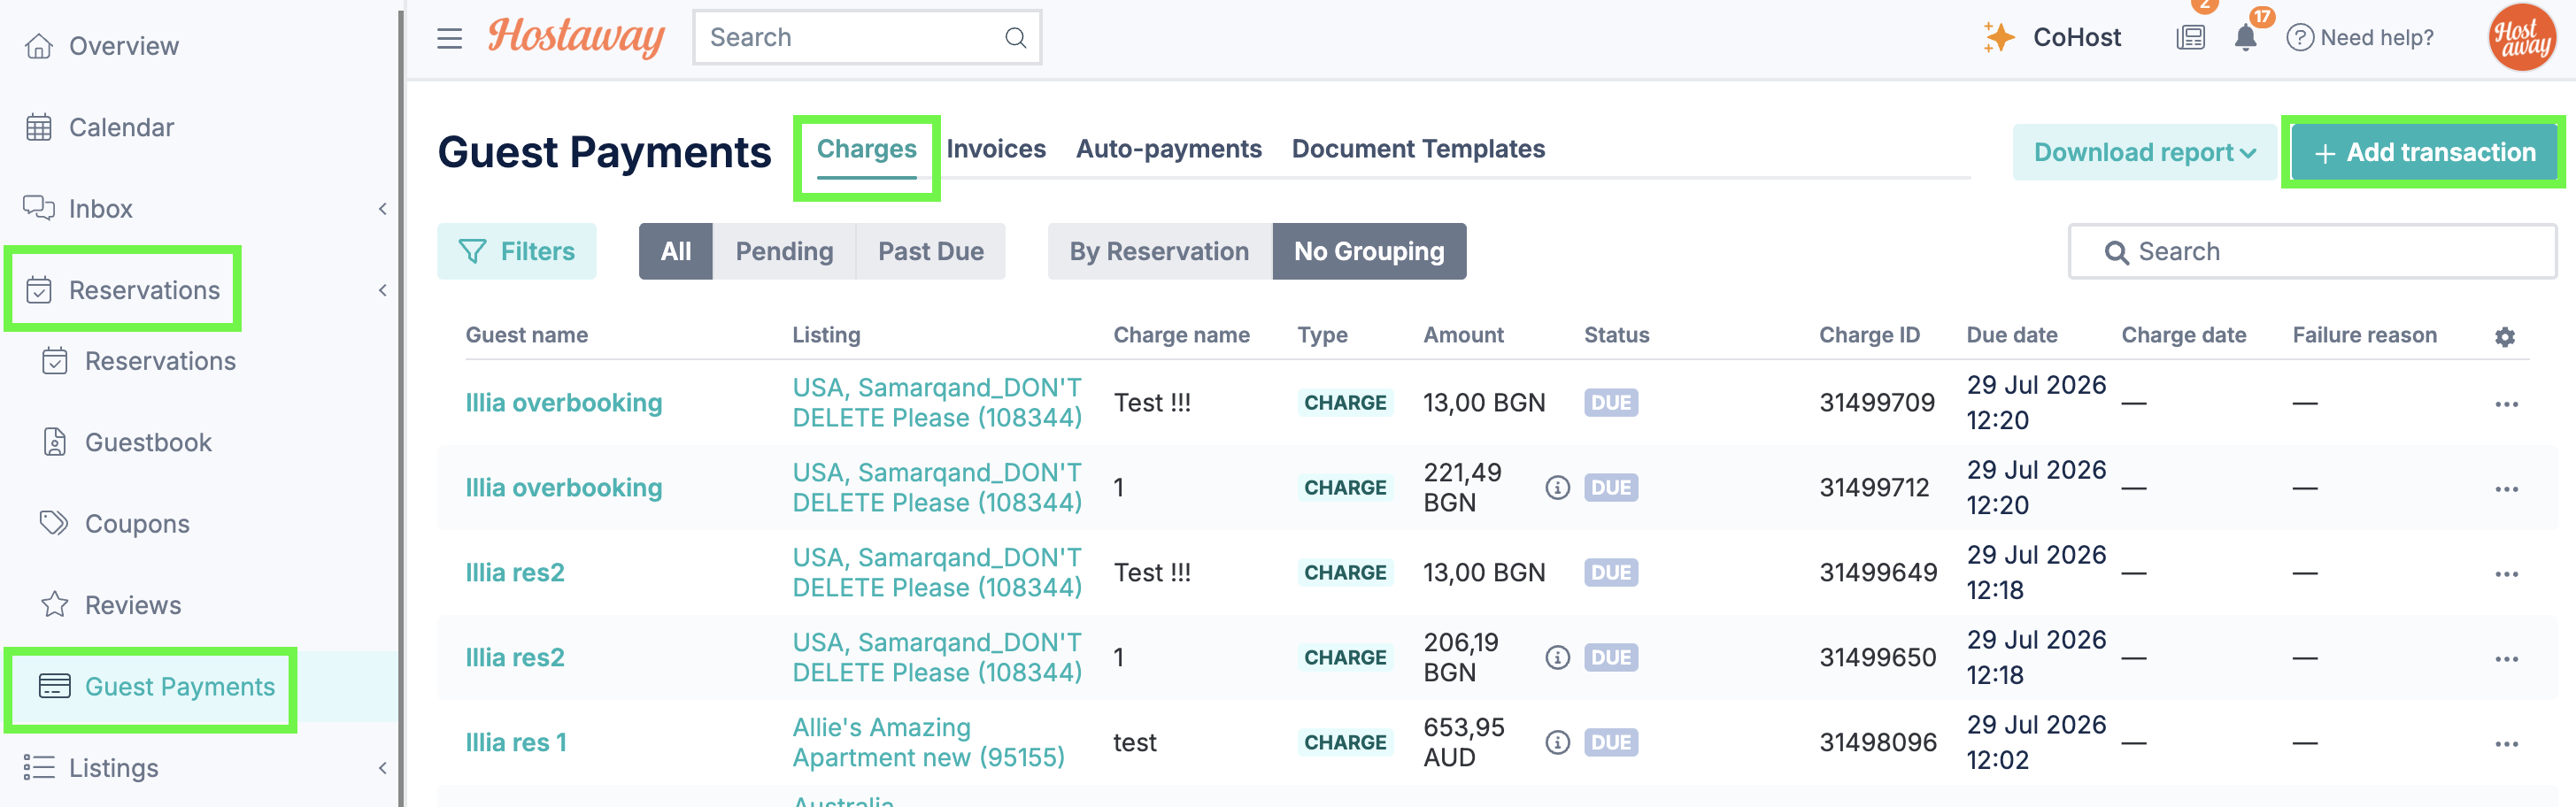Image resolution: width=2576 pixels, height=807 pixels.
Task: Open the news feed icon
Action: click(2190, 38)
